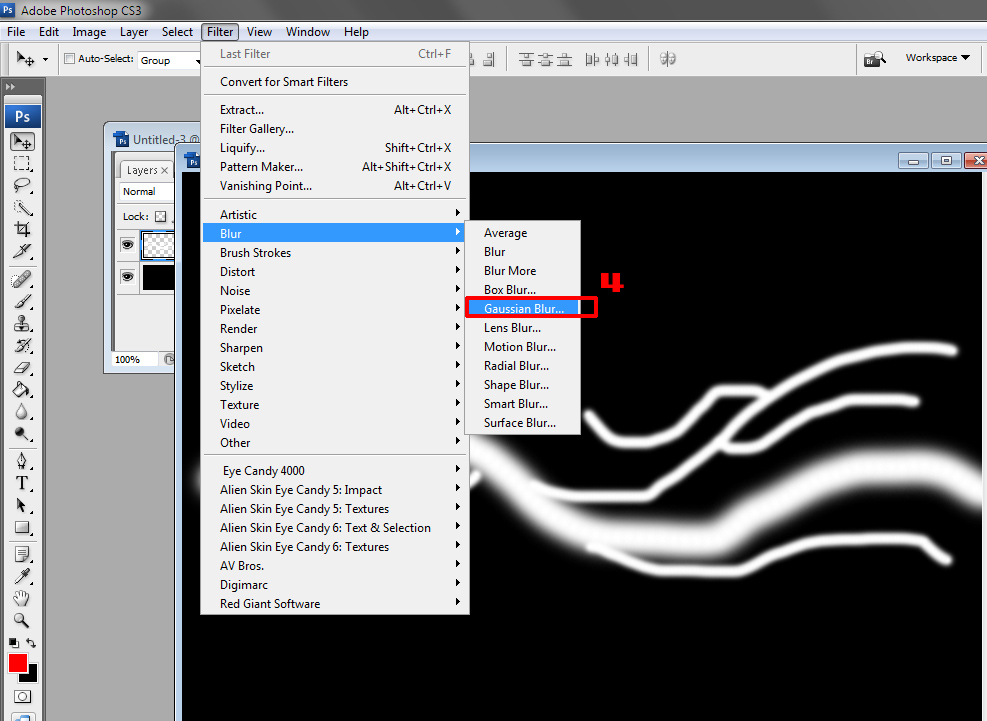Click the red foreground color swatch

17,662
